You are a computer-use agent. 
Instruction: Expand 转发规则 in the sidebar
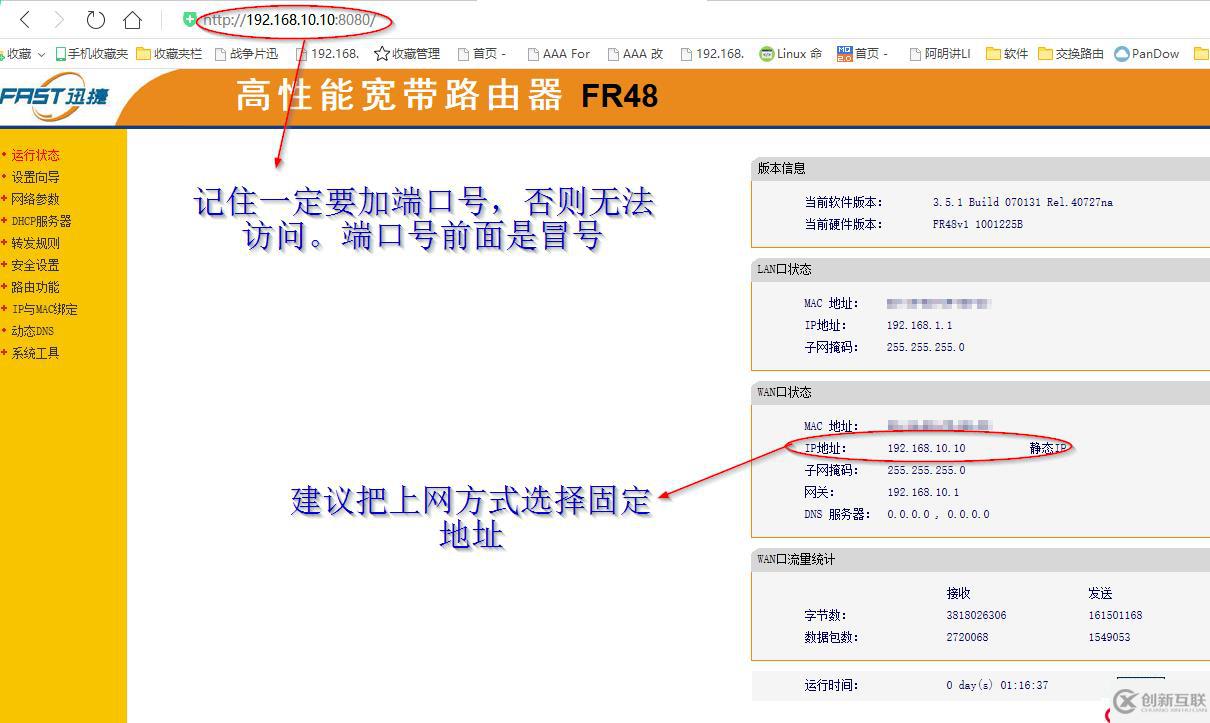pyautogui.click(x=35, y=243)
